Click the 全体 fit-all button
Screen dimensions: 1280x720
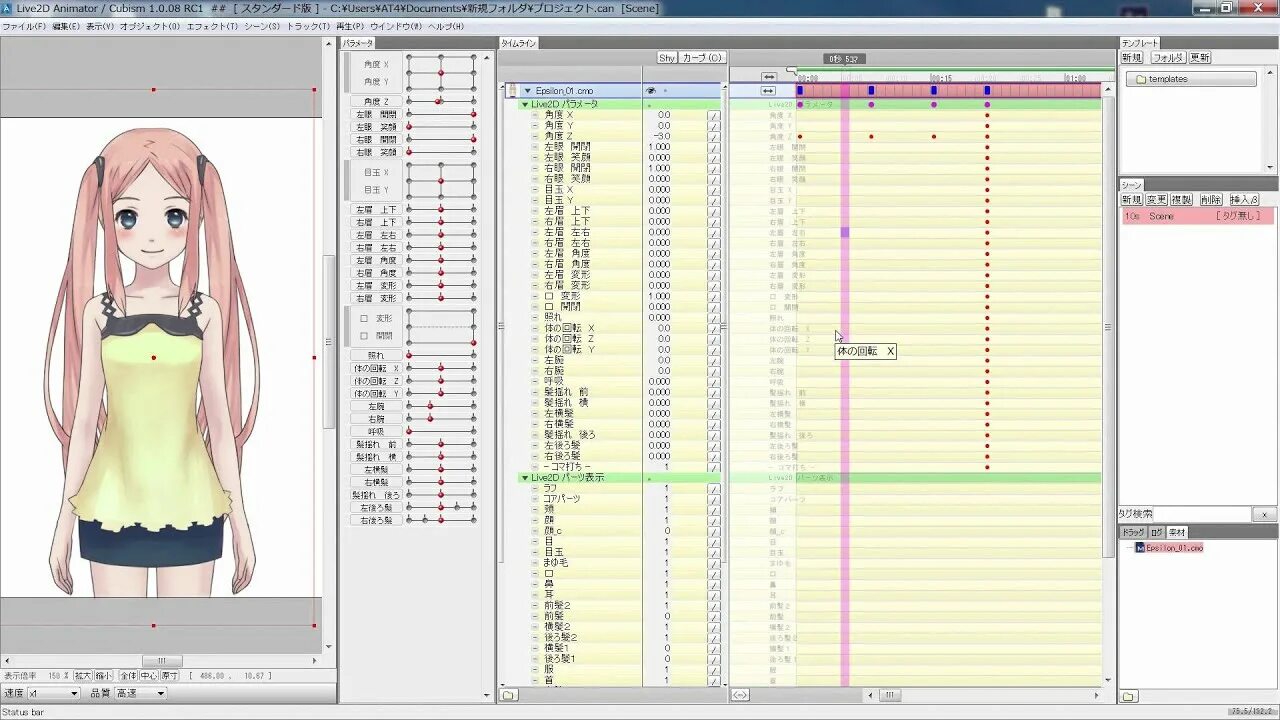tap(128, 676)
